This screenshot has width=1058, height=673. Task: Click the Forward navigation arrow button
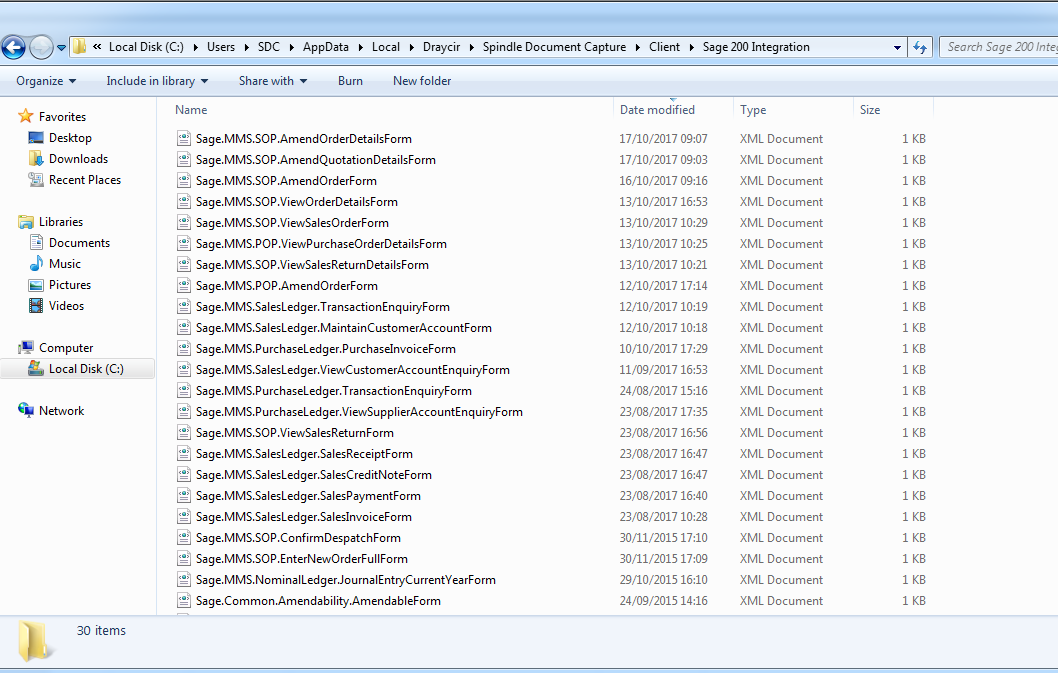(x=41, y=47)
